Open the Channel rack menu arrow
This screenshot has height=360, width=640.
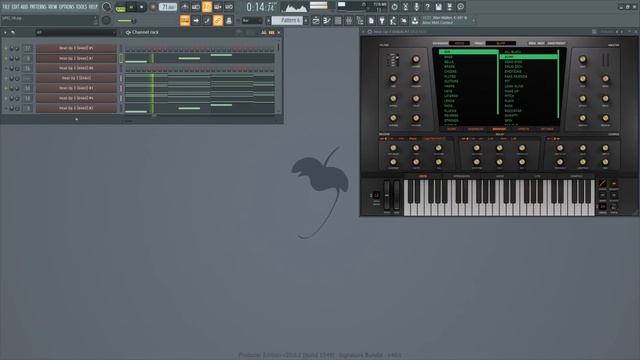click(5, 32)
